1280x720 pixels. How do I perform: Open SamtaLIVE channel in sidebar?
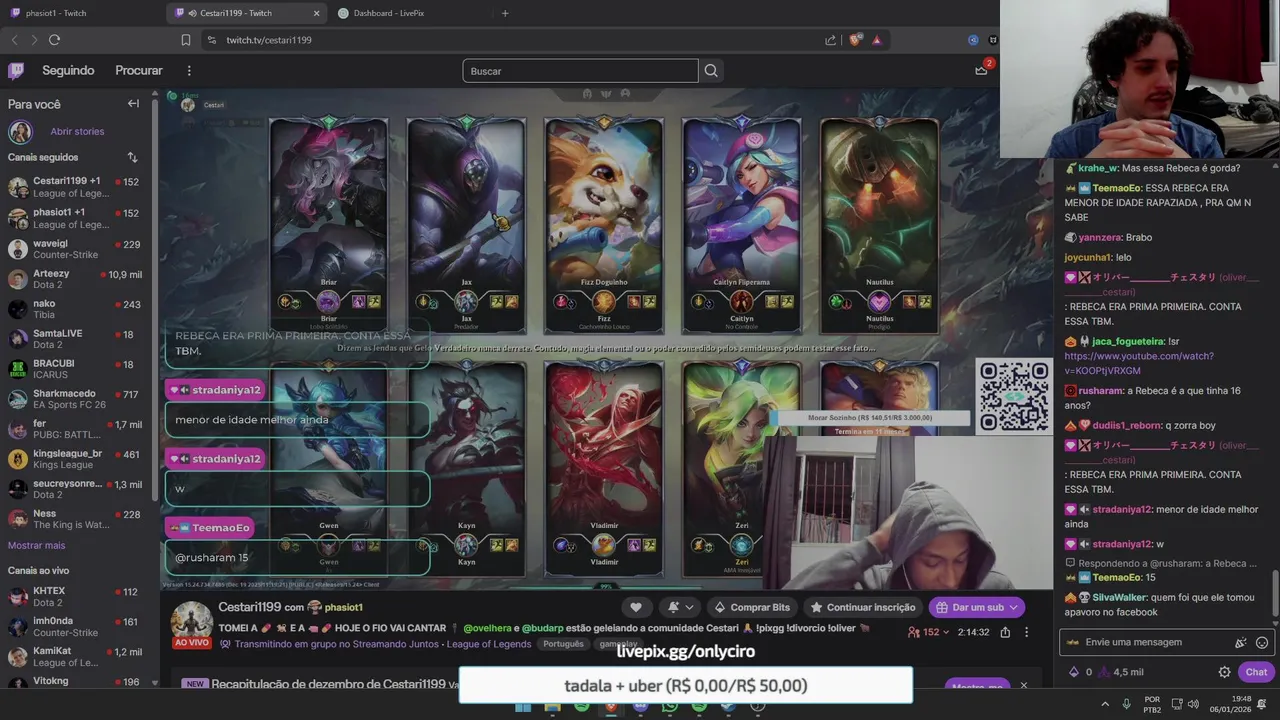click(77, 339)
